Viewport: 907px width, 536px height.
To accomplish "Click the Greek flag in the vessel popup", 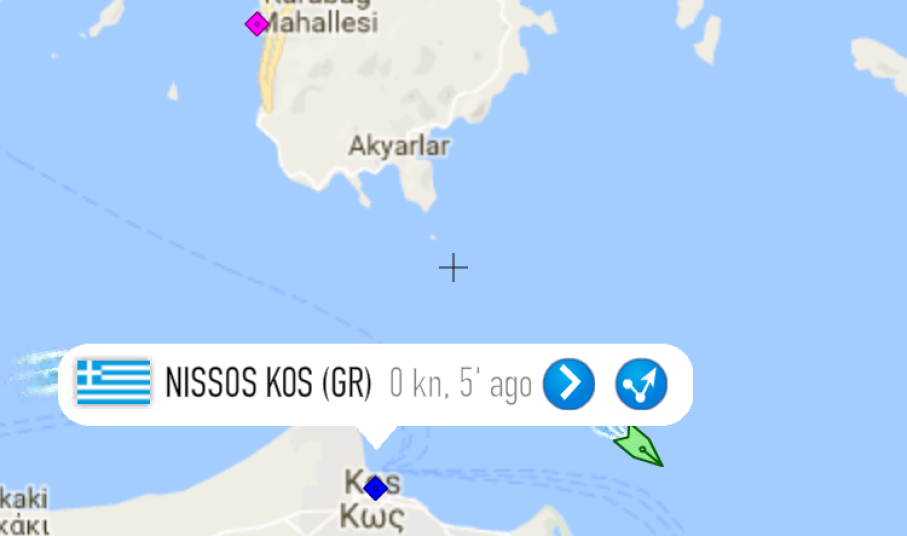I will coord(114,382).
